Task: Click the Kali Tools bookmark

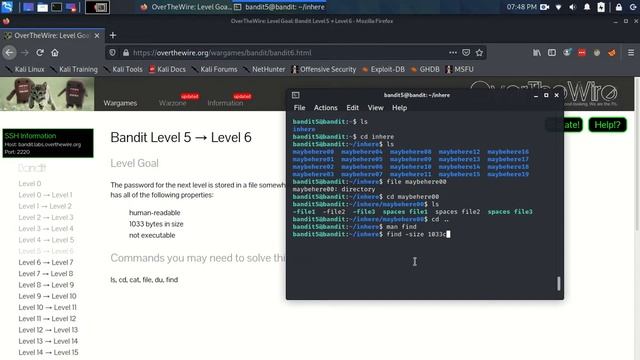Action: (x=123, y=69)
